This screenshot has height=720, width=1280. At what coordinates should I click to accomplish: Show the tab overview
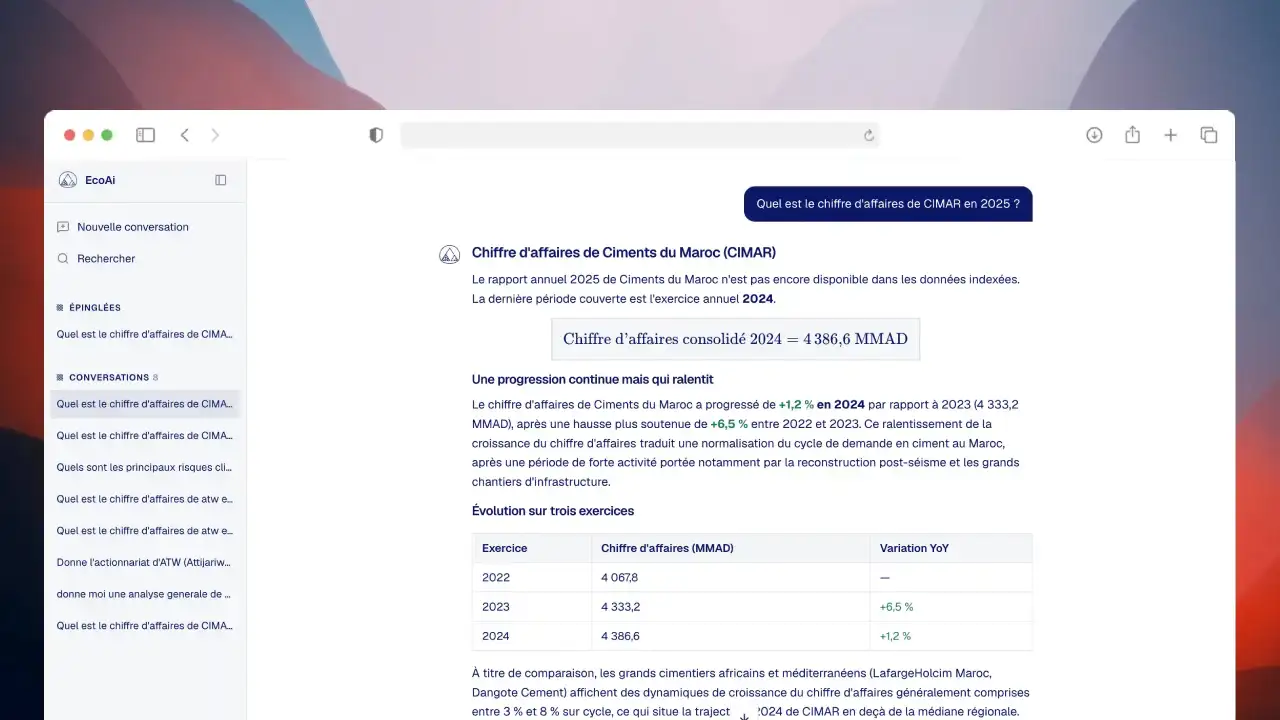pyautogui.click(x=1208, y=135)
